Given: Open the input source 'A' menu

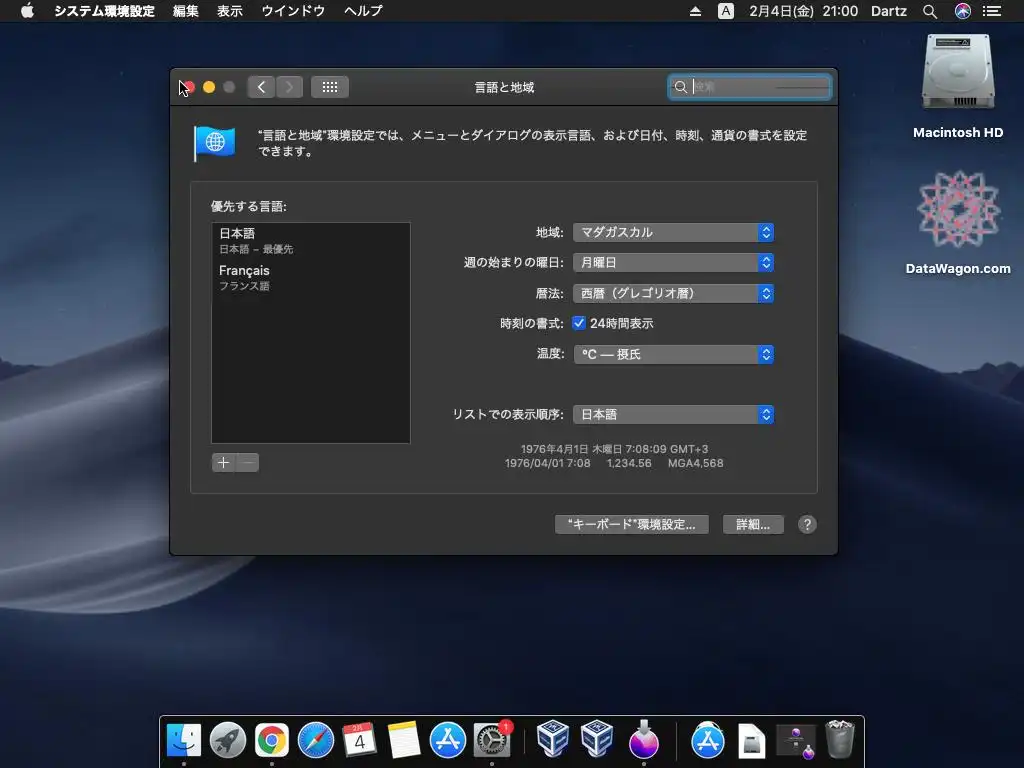Looking at the screenshot, I should pos(726,11).
